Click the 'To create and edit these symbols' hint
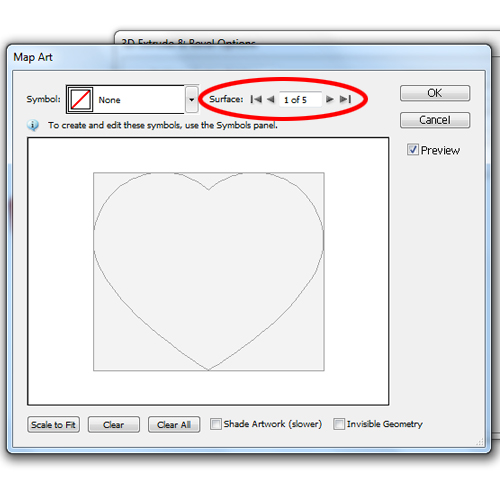Screen dimensions: 500x500 click(163, 125)
